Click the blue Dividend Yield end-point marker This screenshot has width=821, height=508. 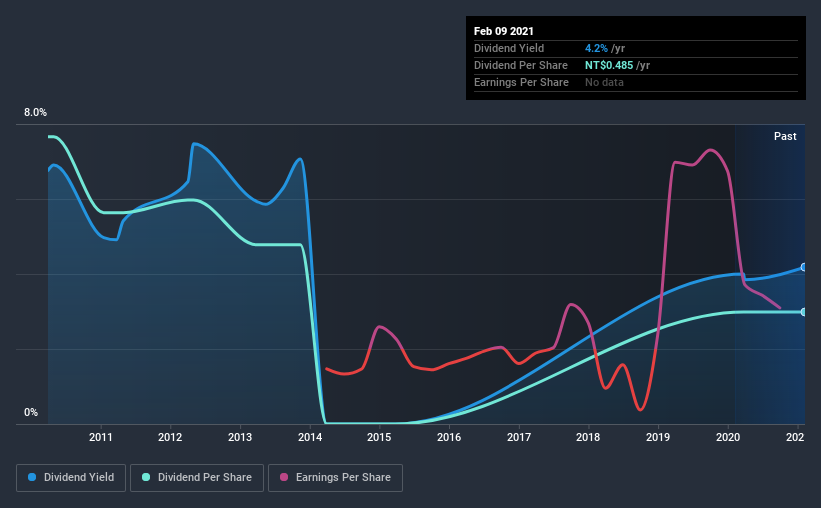(804, 267)
